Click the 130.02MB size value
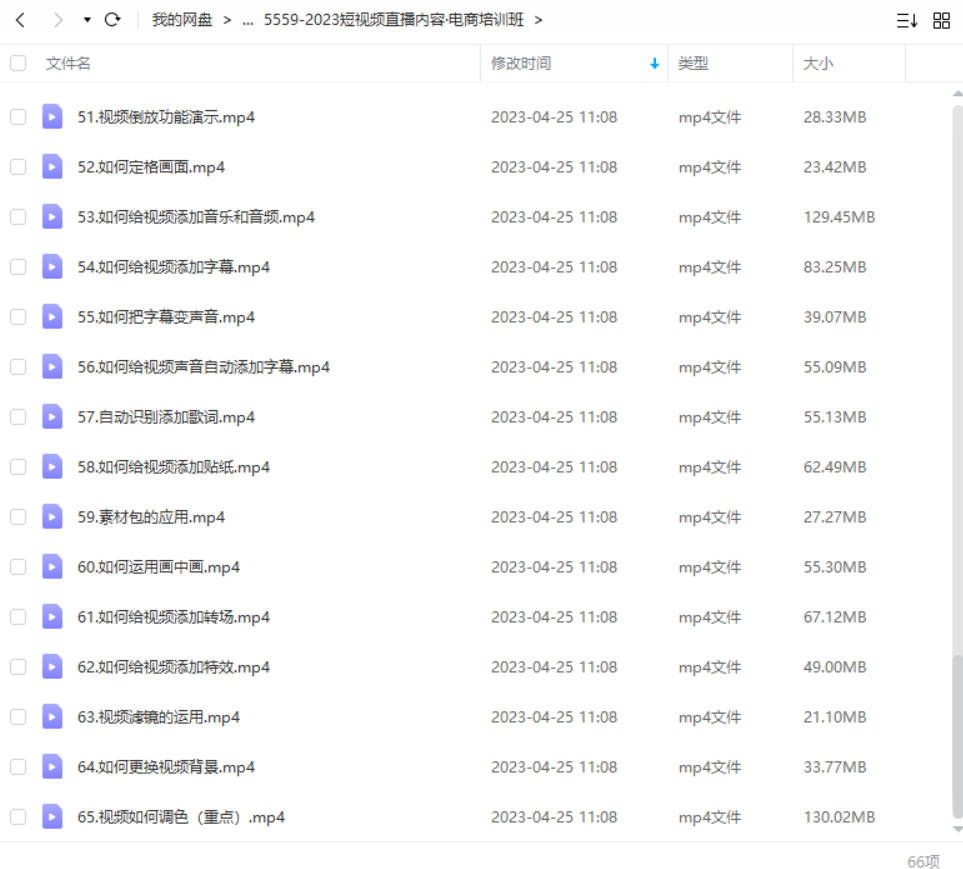Screen dimensions: 963x869 click(839, 817)
